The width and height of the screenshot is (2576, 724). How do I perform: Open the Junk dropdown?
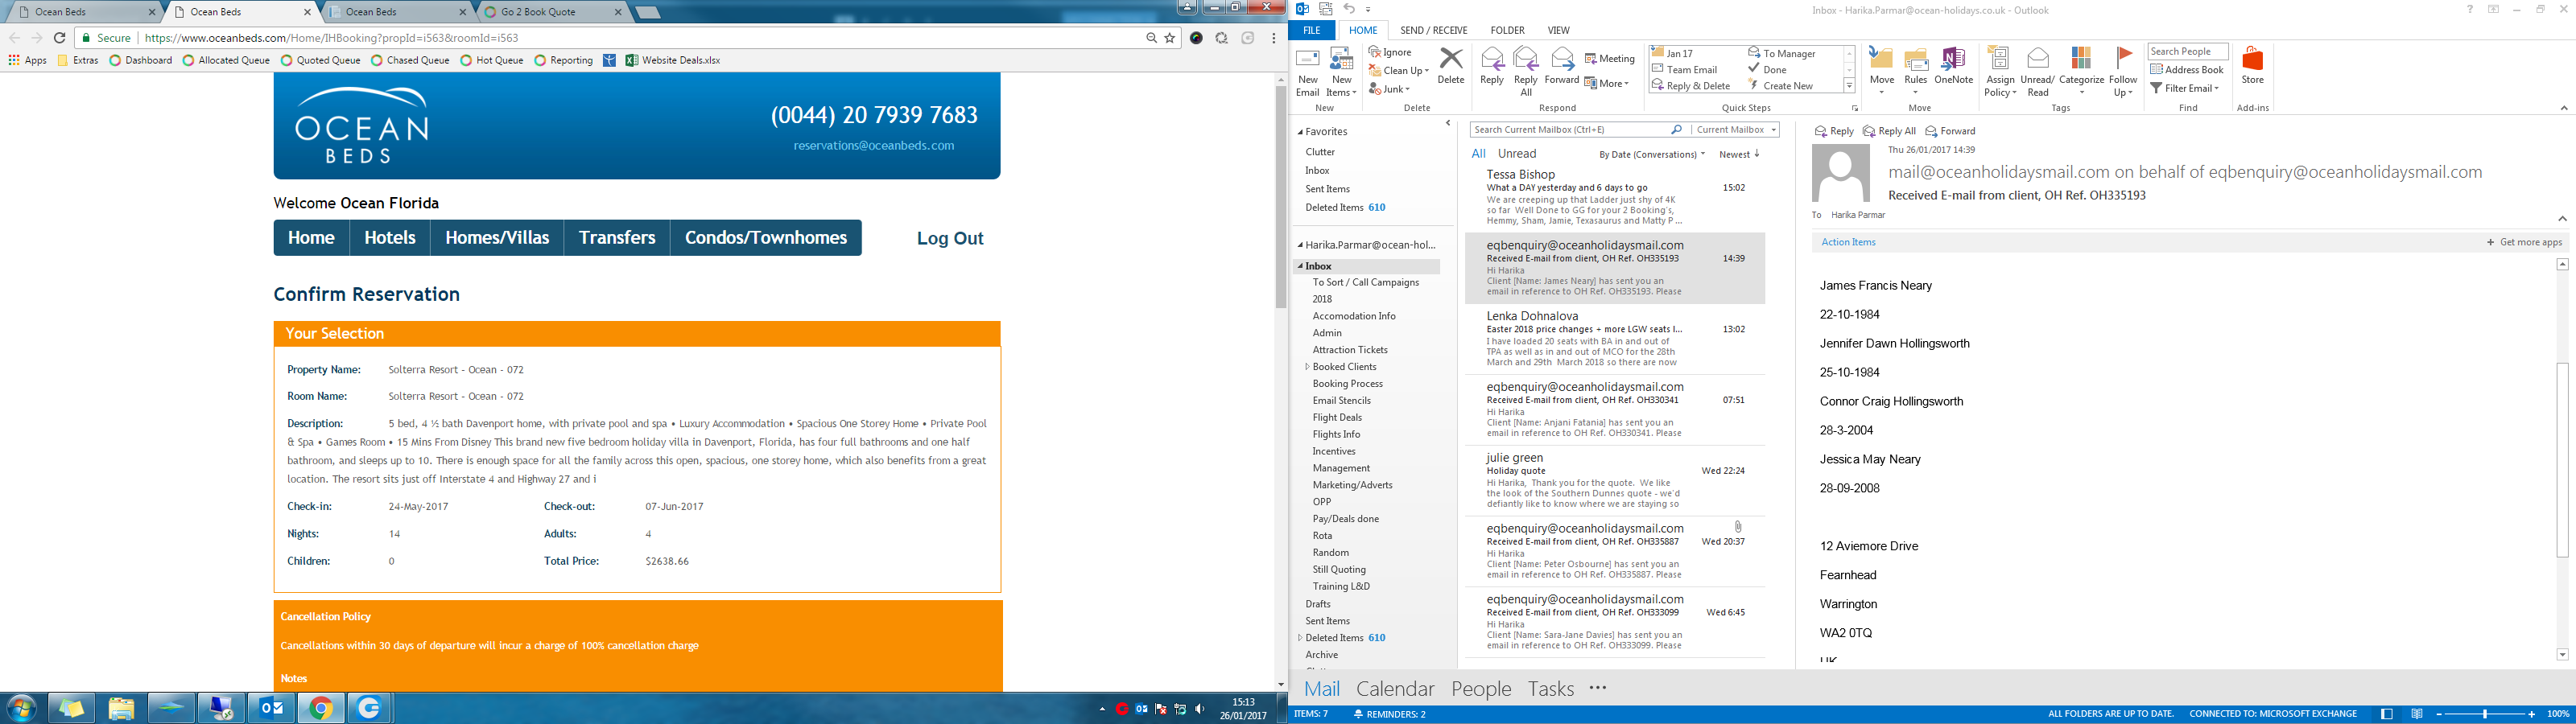1389,89
